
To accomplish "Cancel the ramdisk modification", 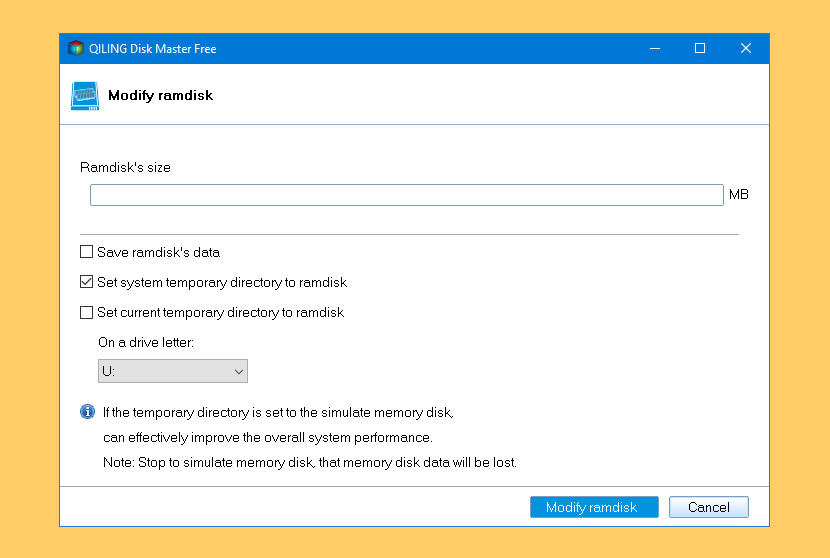I will click(x=708, y=507).
